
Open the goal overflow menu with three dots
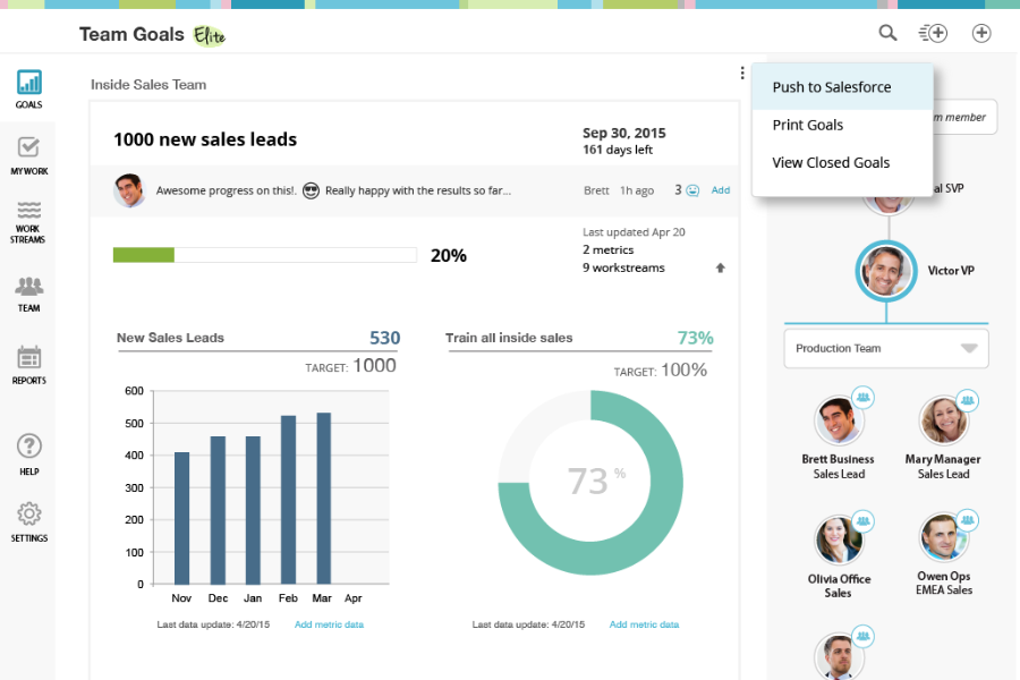point(741,72)
